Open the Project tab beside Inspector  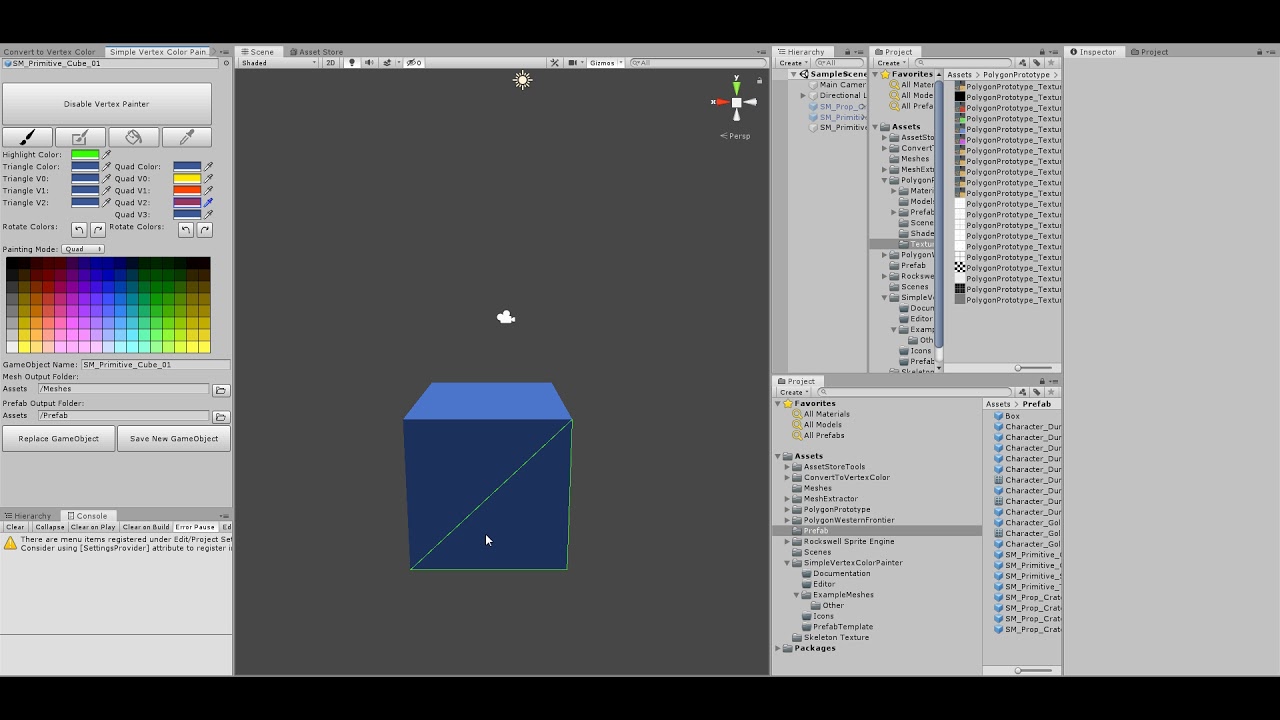1149,52
